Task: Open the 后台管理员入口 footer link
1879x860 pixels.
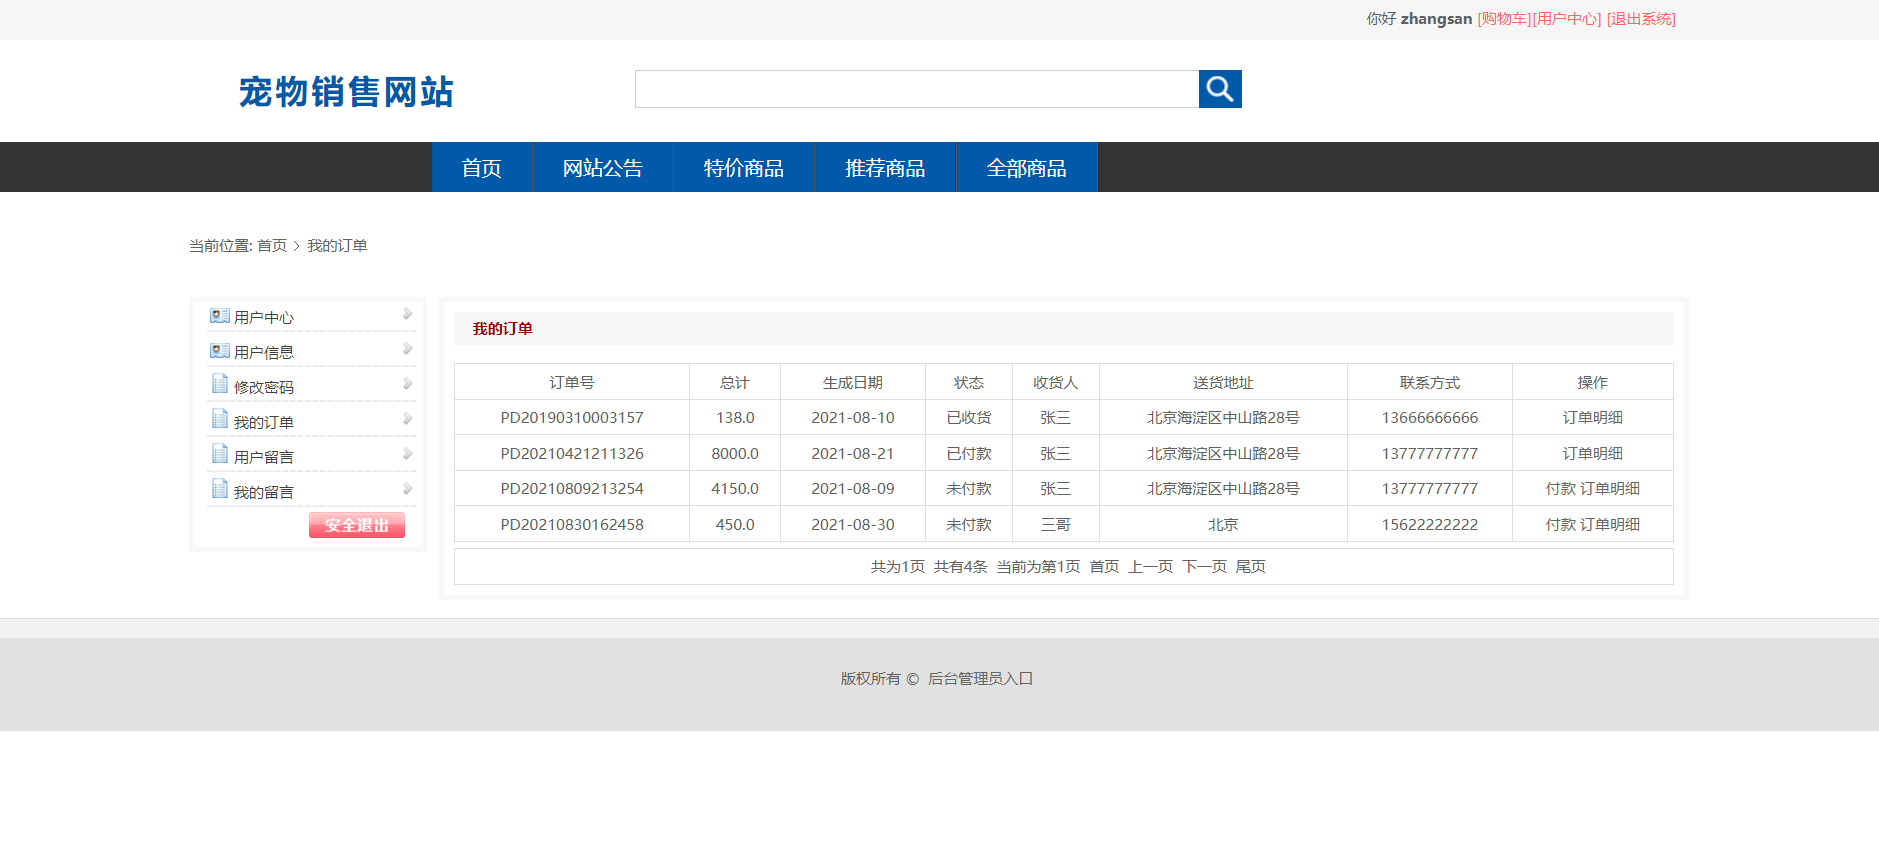Action: (x=980, y=678)
